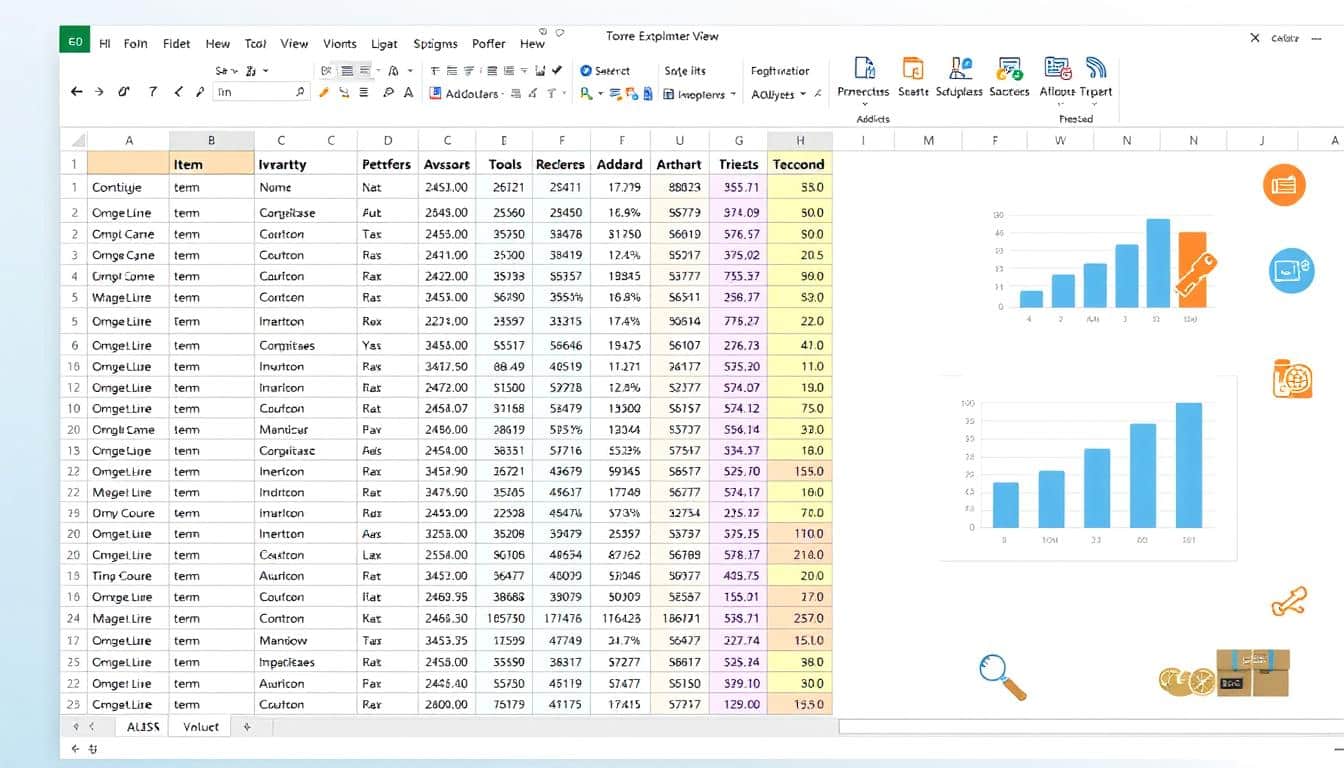Go forward with the right arrow icon
The width and height of the screenshot is (1344, 768).
coord(99,92)
